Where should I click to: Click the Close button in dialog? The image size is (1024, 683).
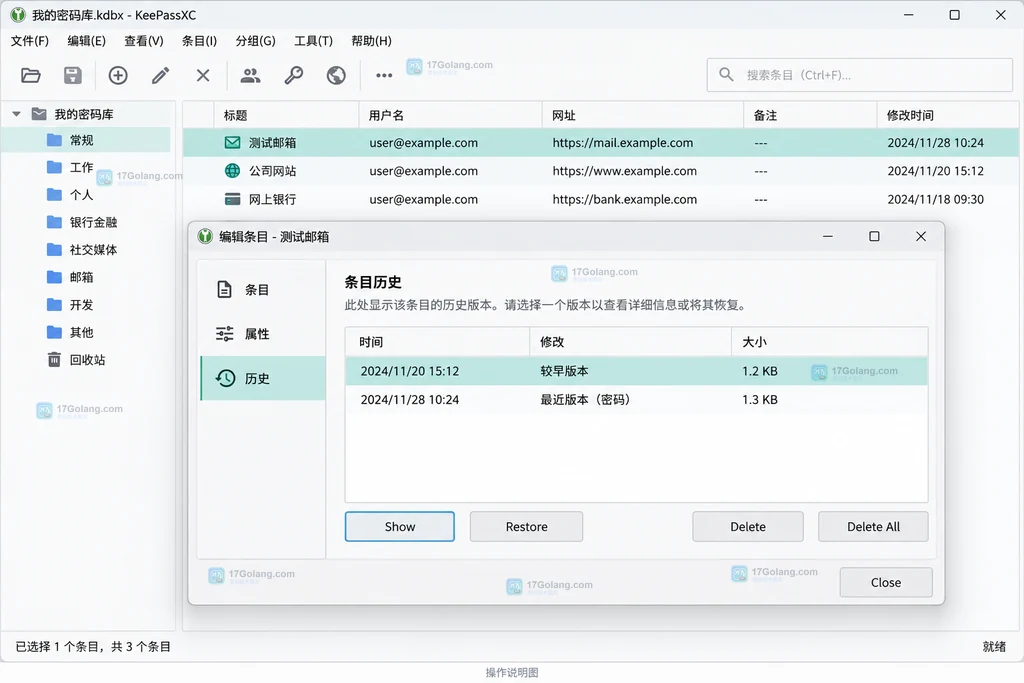pos(886,582)
